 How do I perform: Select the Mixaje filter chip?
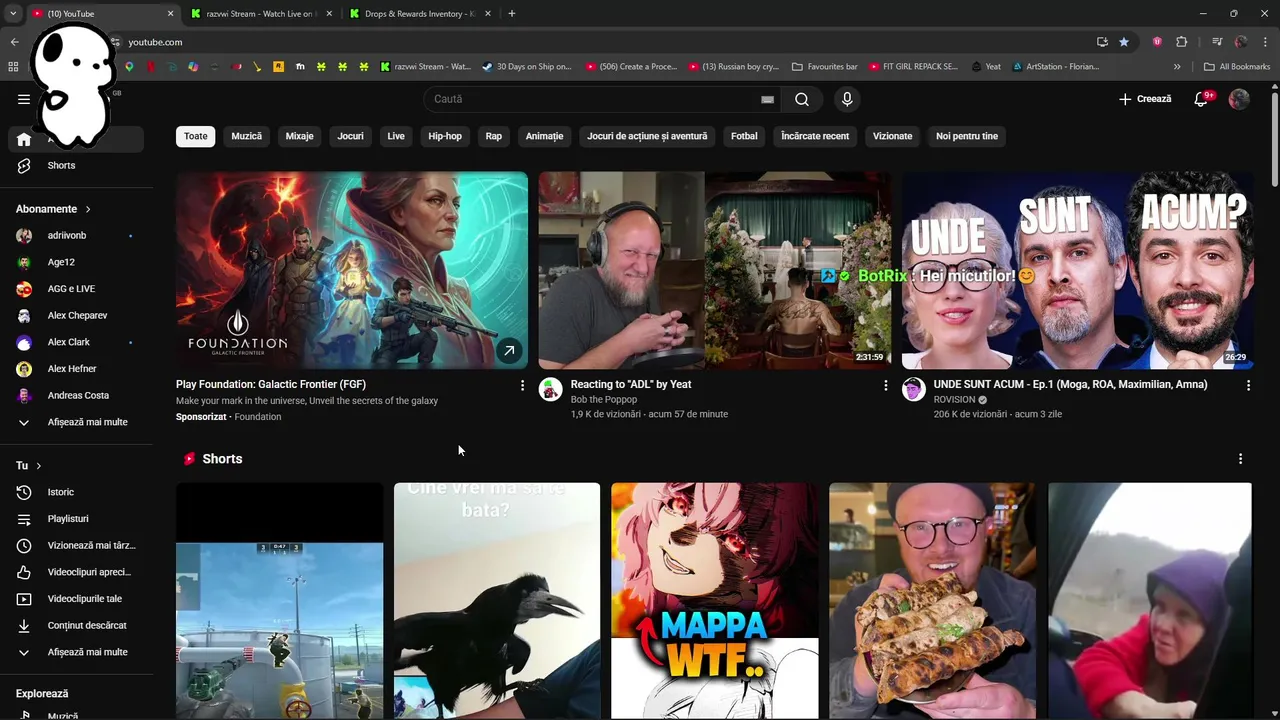300,136
